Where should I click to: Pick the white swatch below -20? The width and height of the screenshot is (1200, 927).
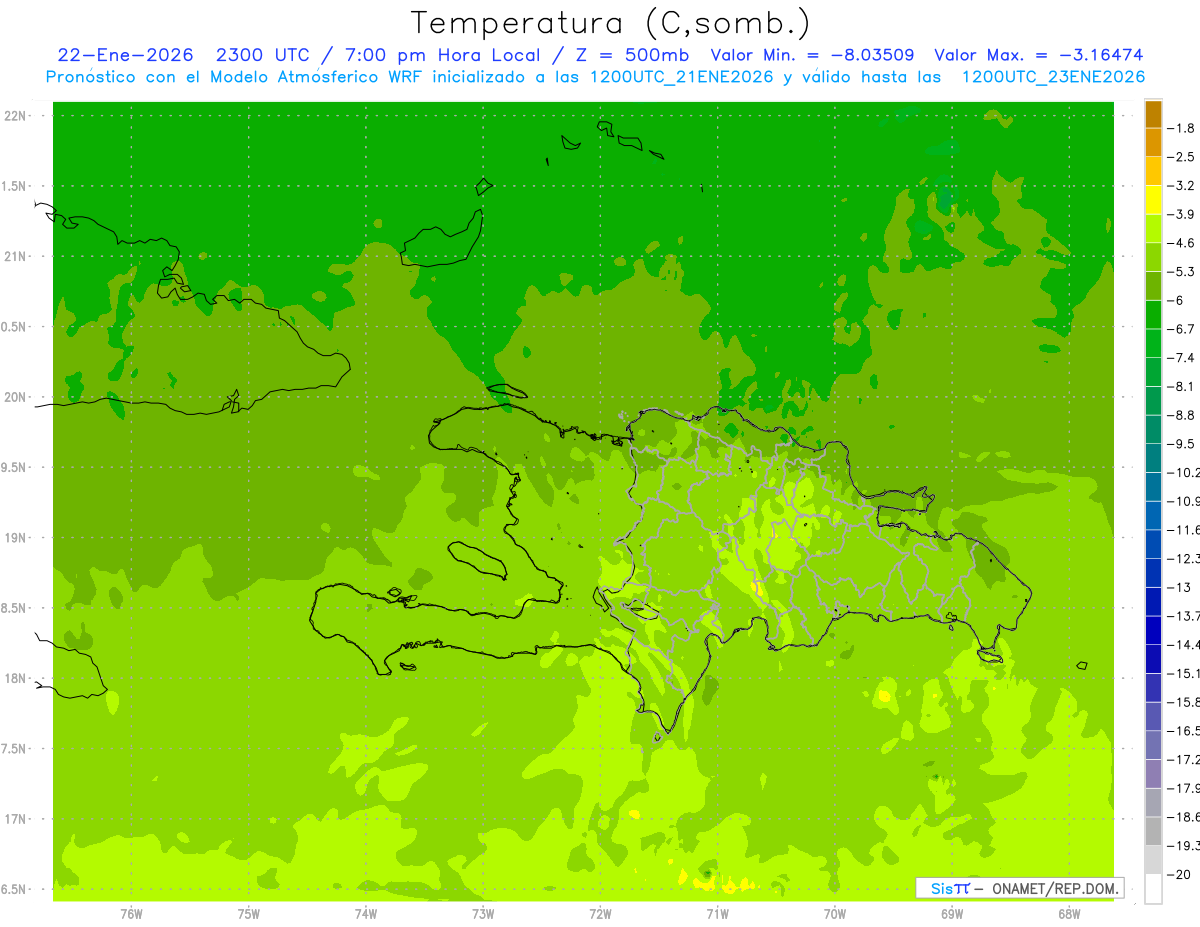coord(1153,889)
